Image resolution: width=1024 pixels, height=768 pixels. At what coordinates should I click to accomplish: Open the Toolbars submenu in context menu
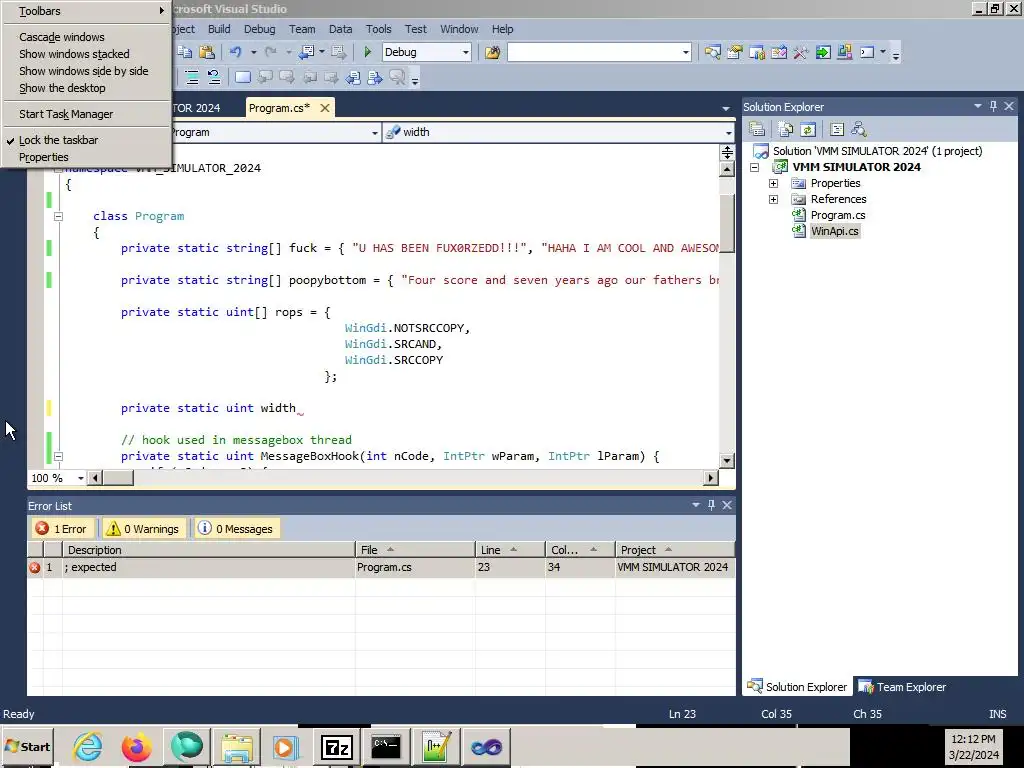point(85,11)
